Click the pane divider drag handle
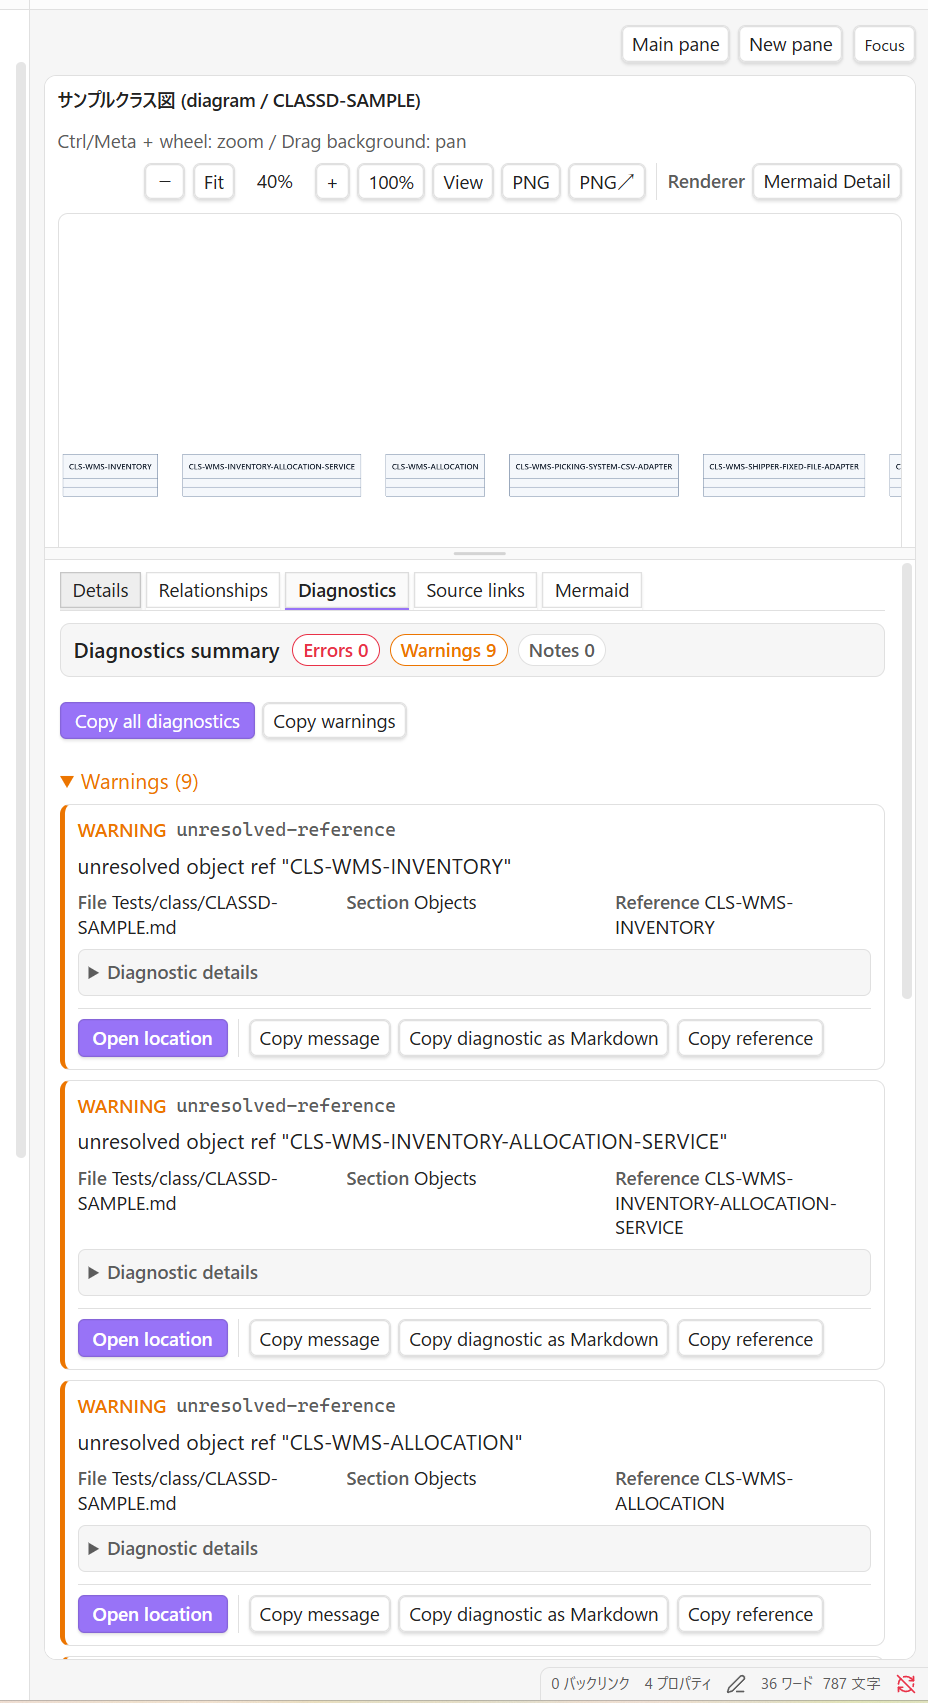The height and width of the screenshot is (1703, 928). (x=480, y=553)
